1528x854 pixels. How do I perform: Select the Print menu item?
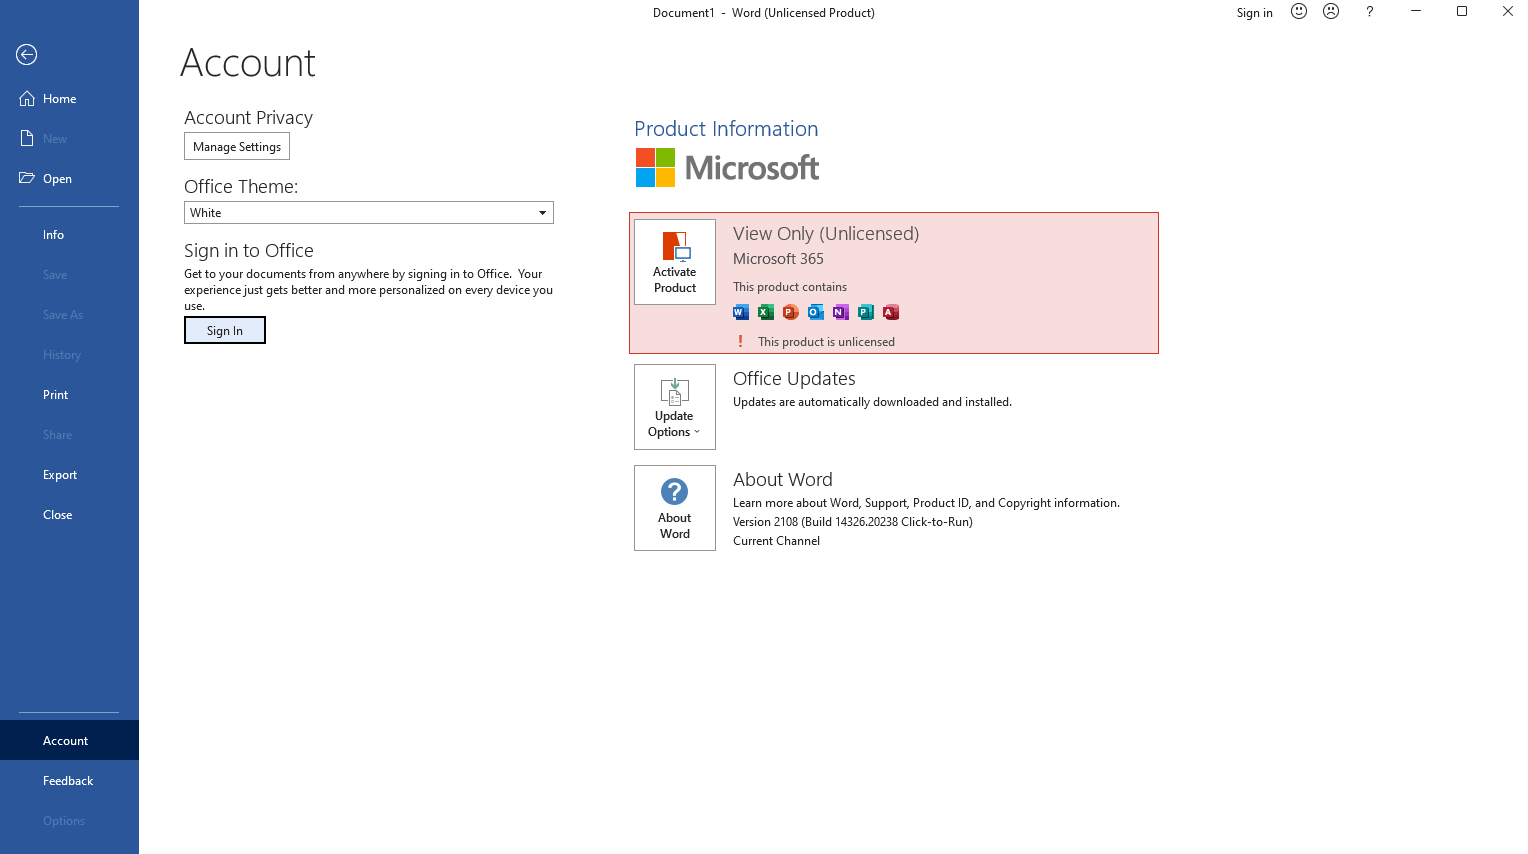[x=69, y=395]
